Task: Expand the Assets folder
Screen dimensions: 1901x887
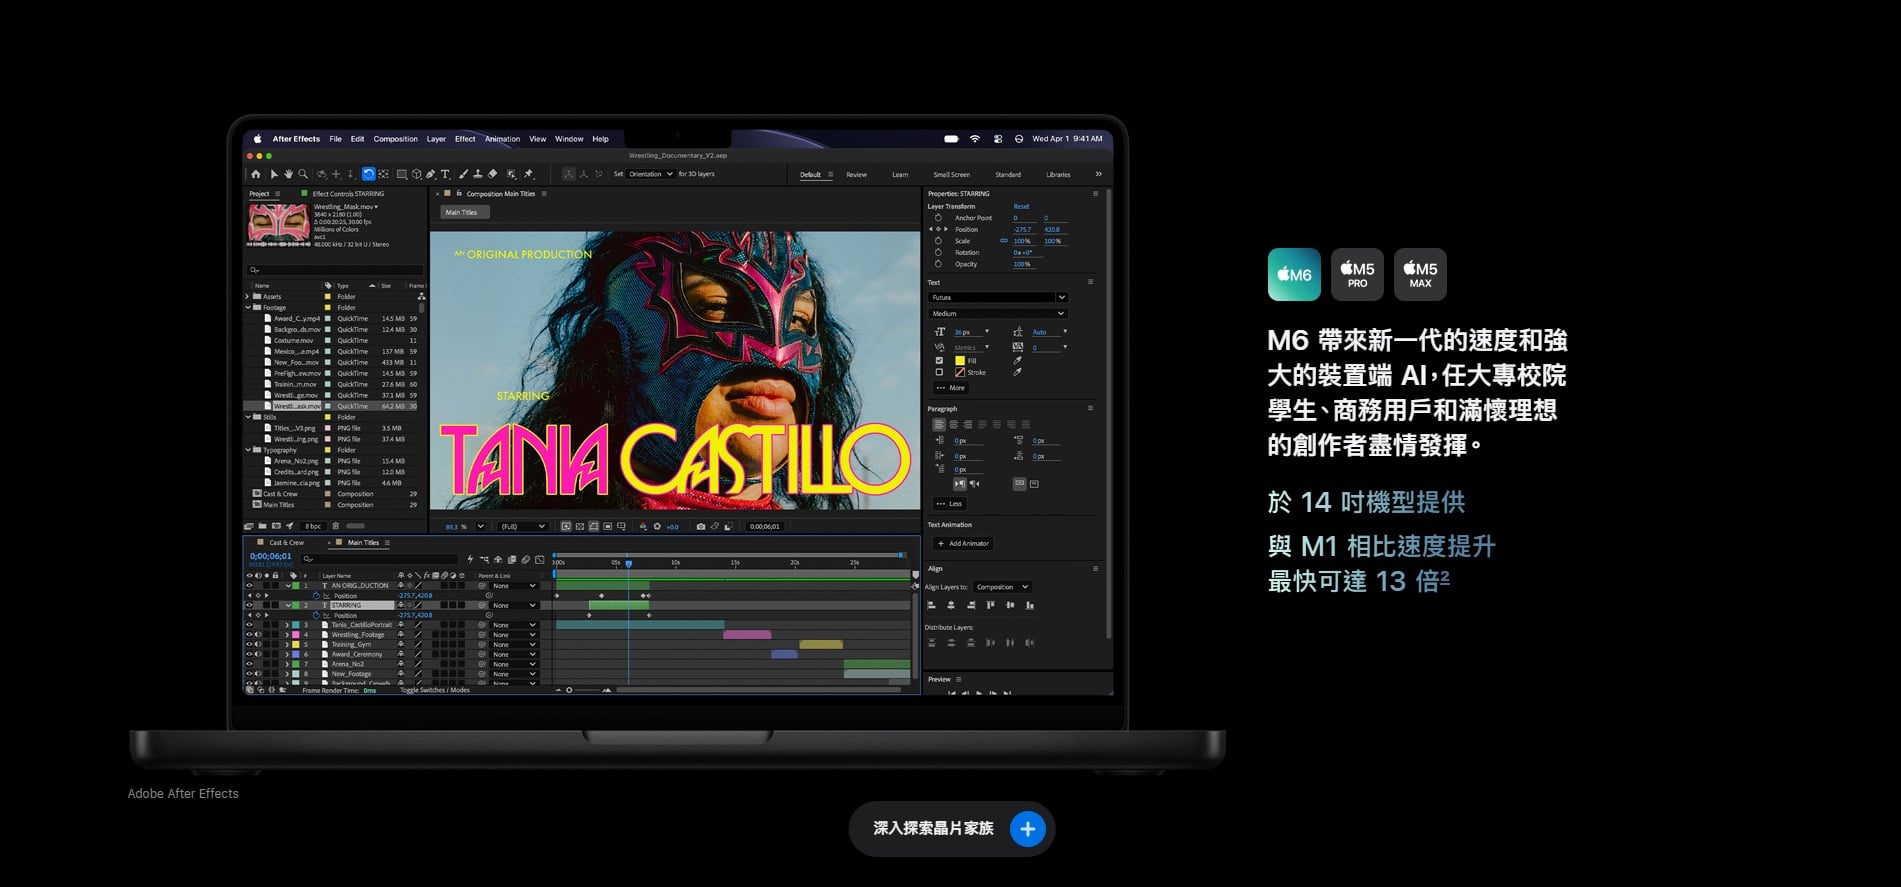Action: pos(248,297)
